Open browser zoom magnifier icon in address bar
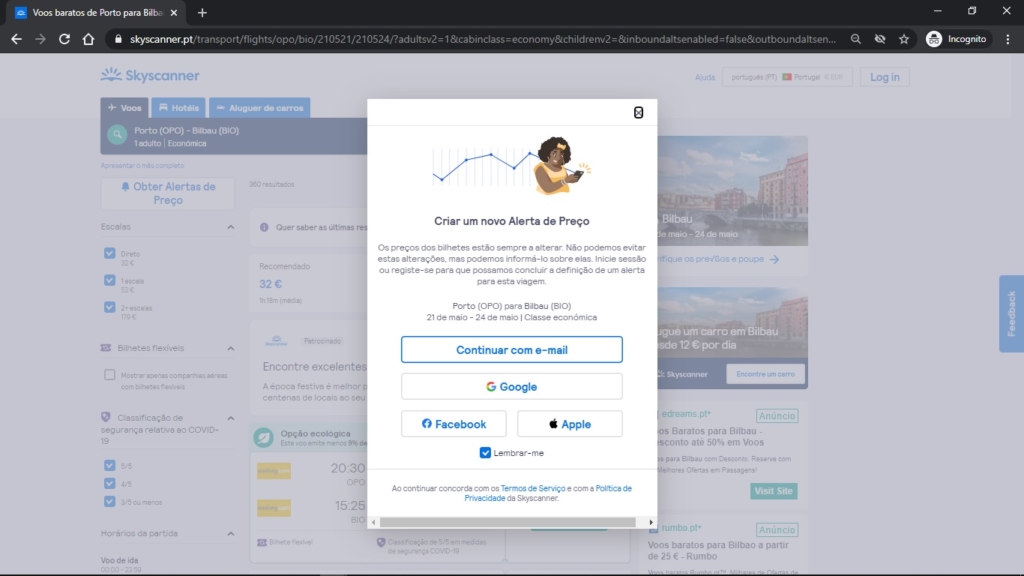Image resolution: width=1024 pixels, height=576 pixels. click(x=856, y=39)
